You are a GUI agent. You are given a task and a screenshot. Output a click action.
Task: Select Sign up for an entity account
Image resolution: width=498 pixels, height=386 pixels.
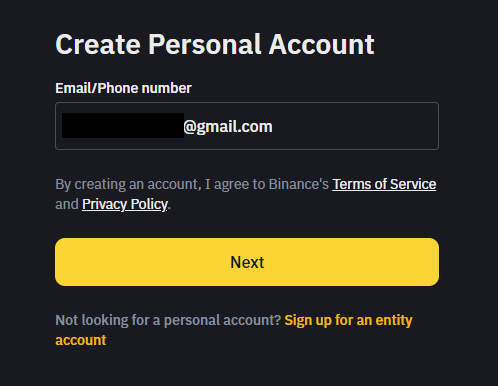tap(234, 330)
